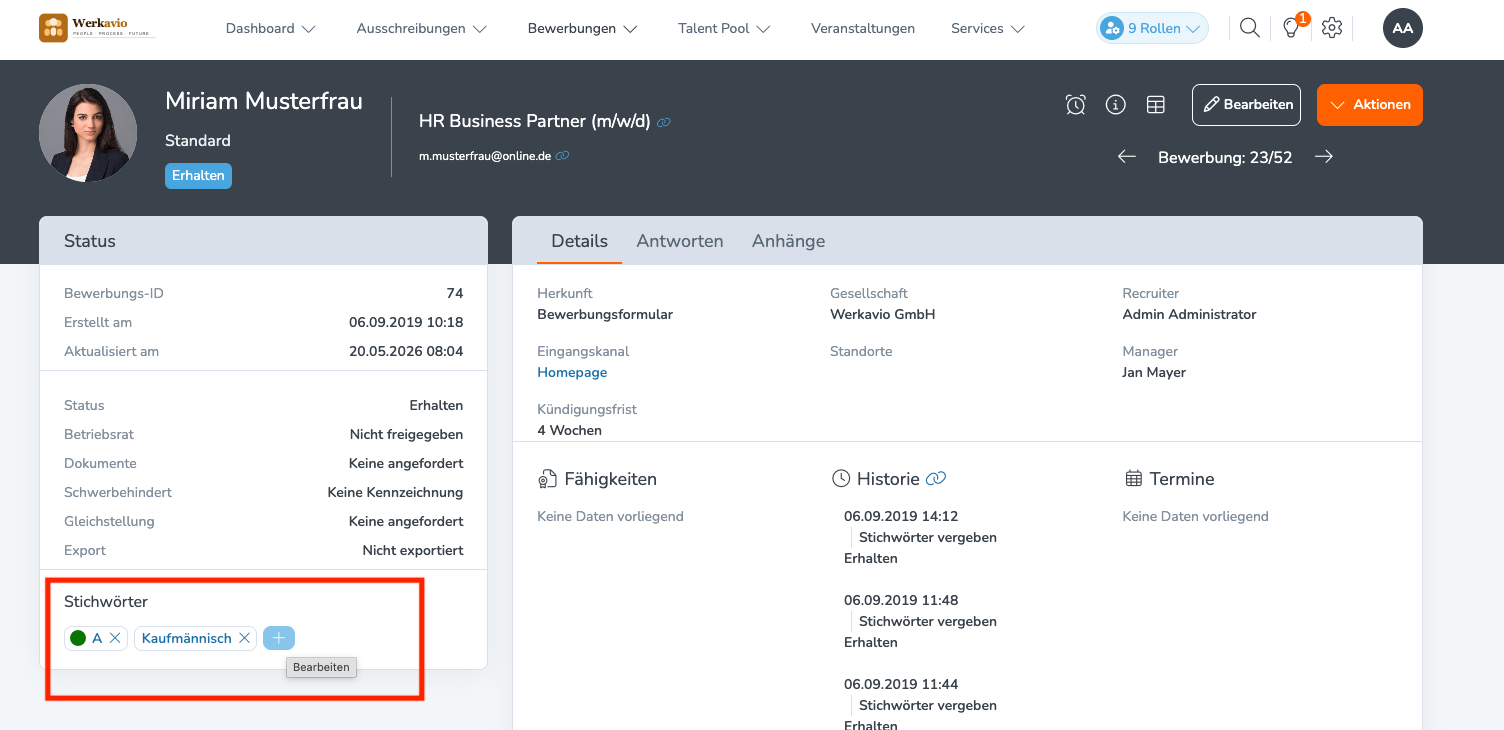1504x730 pixels.
Task: Click the HR Business Partner job title
Action: 534,121
